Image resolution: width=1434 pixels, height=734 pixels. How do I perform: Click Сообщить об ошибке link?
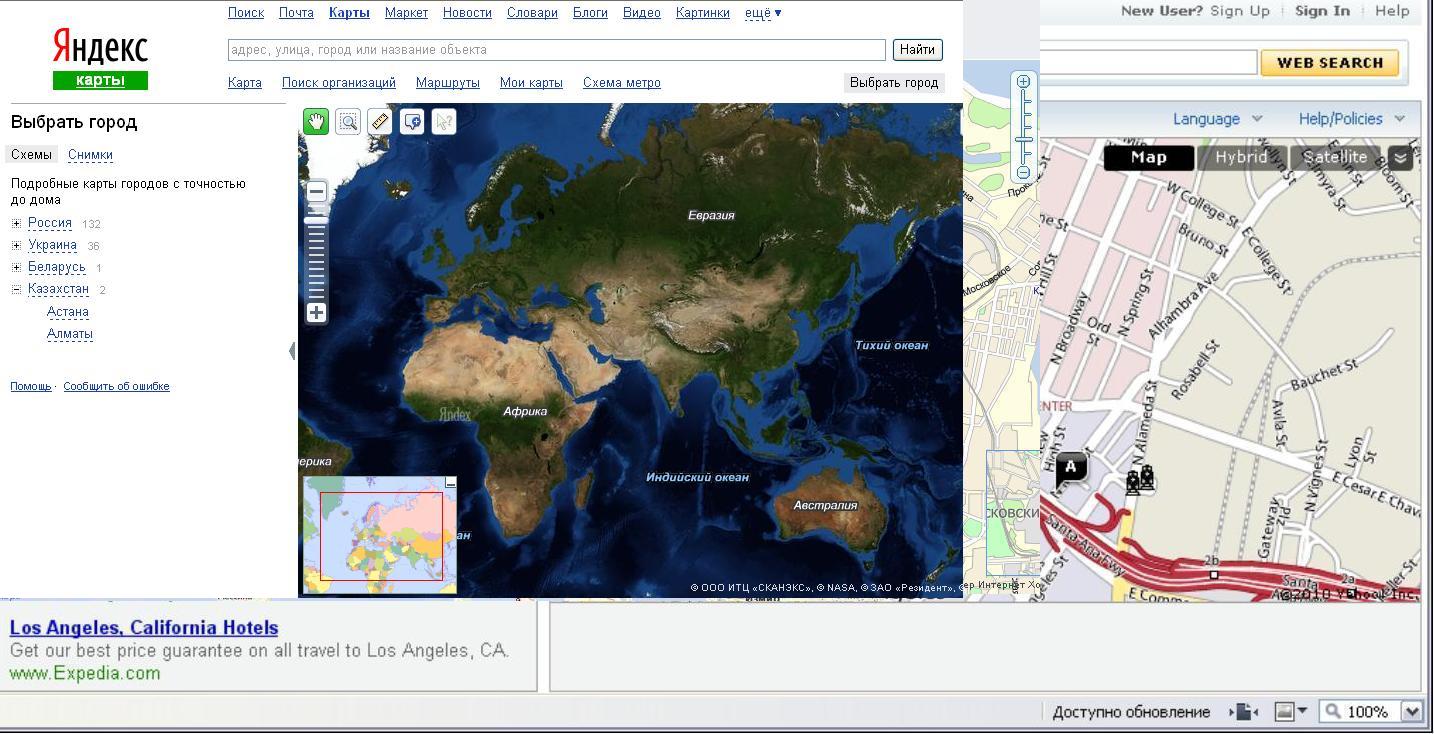pos(116,386)
